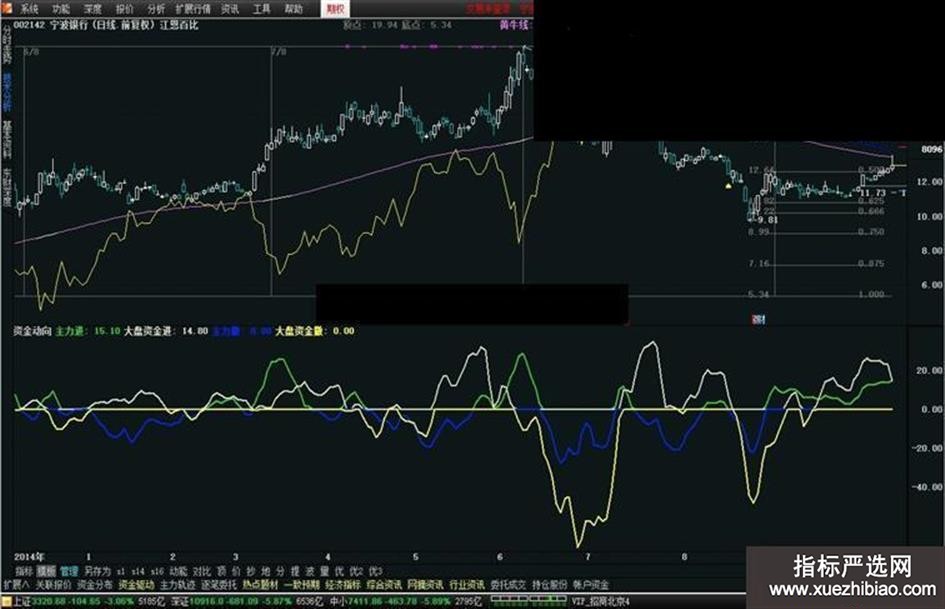Open the 逐笔委托 tab
Image resolution: width=945 pixels, height=609 pixels.
219,585
